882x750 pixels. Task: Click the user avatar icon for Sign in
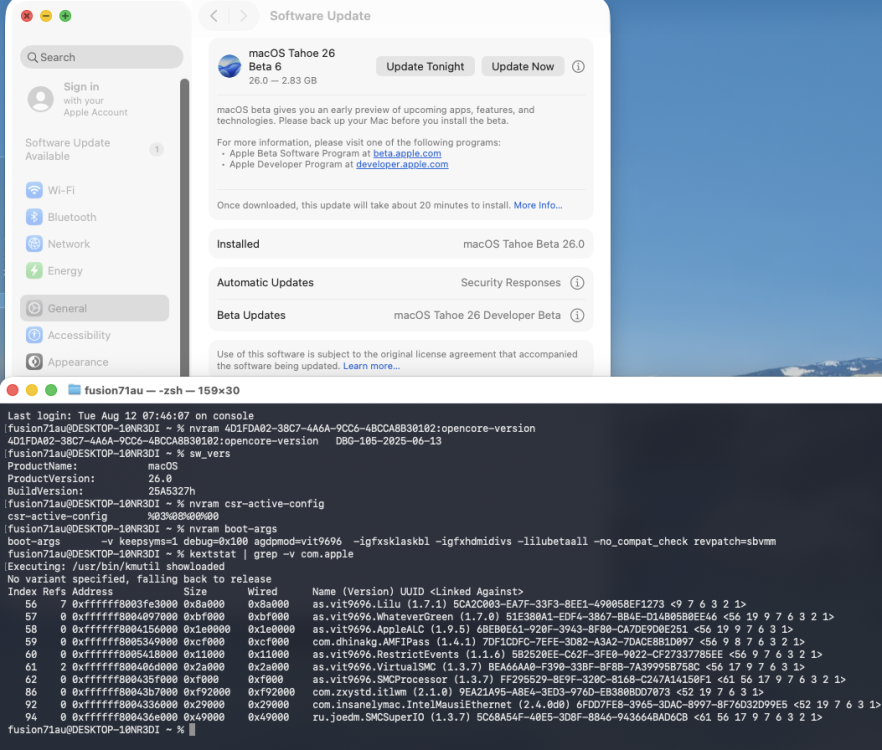click(x=41, y=99)
